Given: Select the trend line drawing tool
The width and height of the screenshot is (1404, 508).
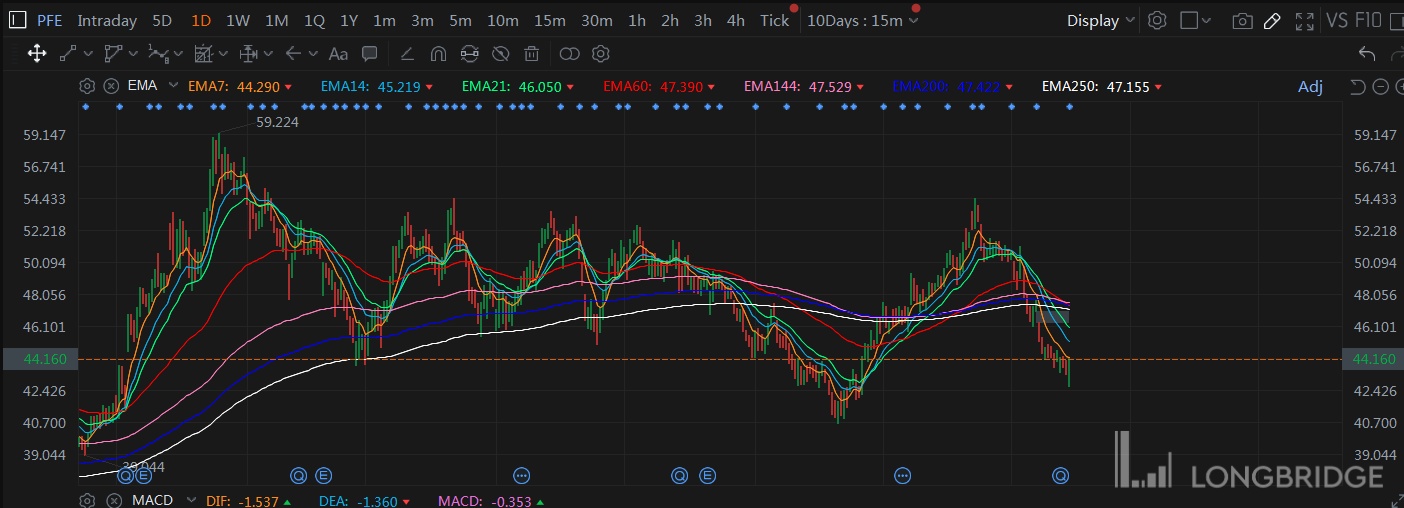Looking at the screenshot, I should point(68,54).
